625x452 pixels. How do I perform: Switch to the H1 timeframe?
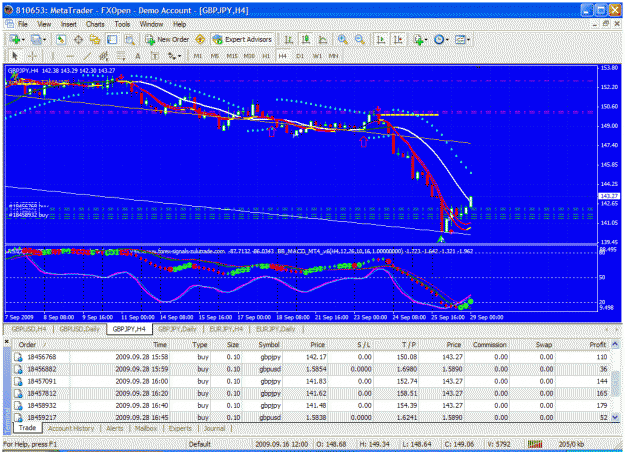click(266, 56)
